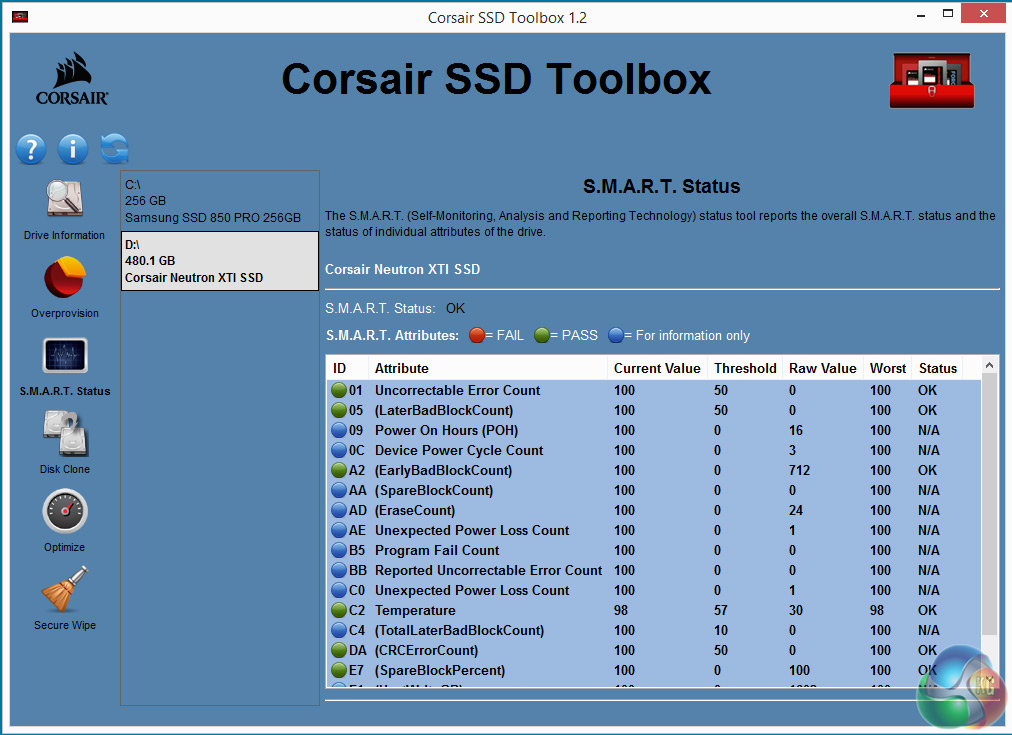Select the D:\ Corsair Neutron XTI SSD drive
This screenshot has width=1012, height=735.
click(x=220, y=261)
